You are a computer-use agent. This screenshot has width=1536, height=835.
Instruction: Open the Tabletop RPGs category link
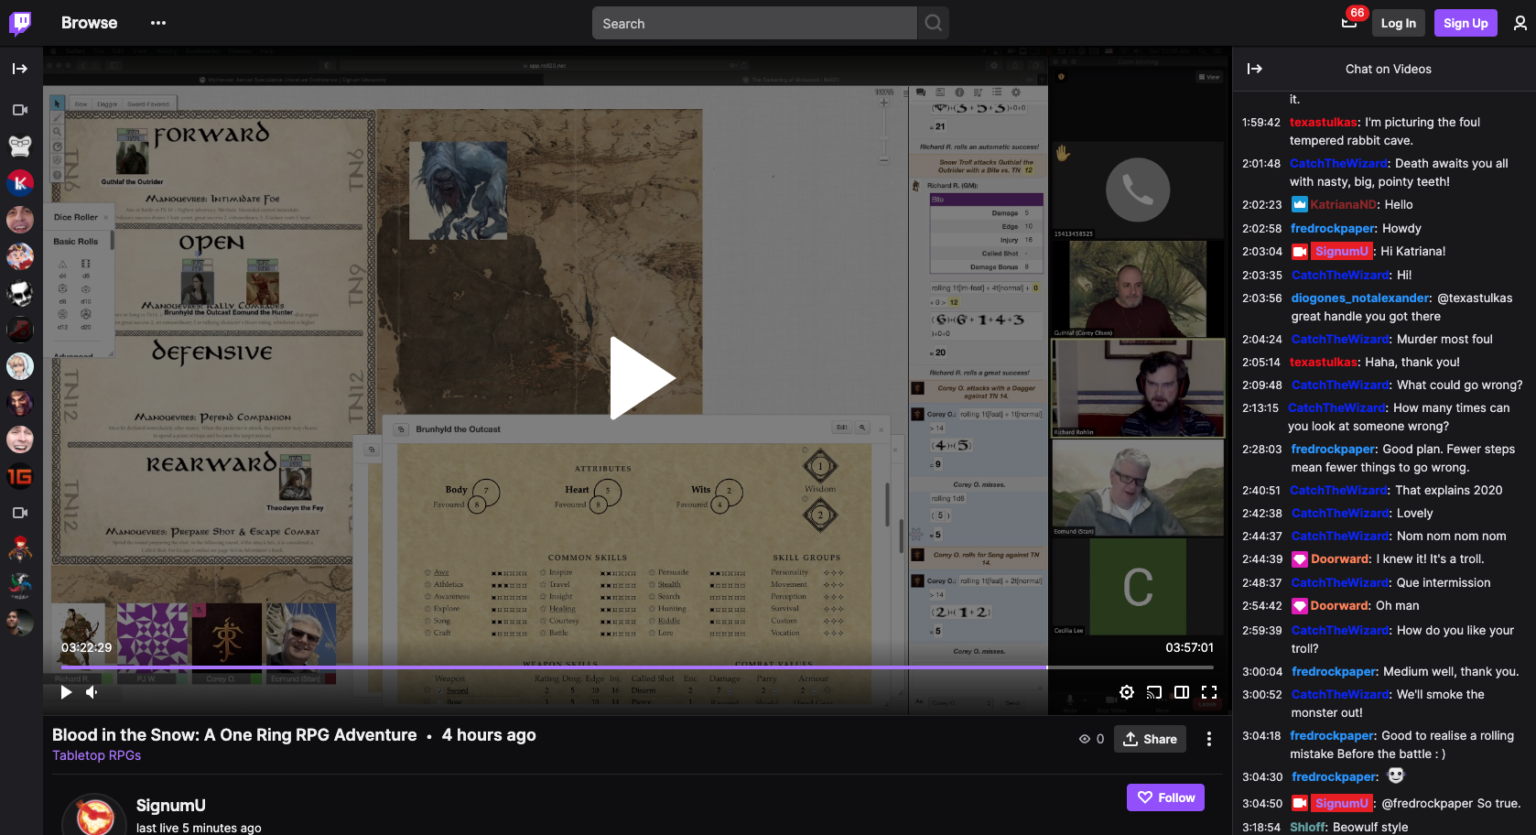coord(96,755)
